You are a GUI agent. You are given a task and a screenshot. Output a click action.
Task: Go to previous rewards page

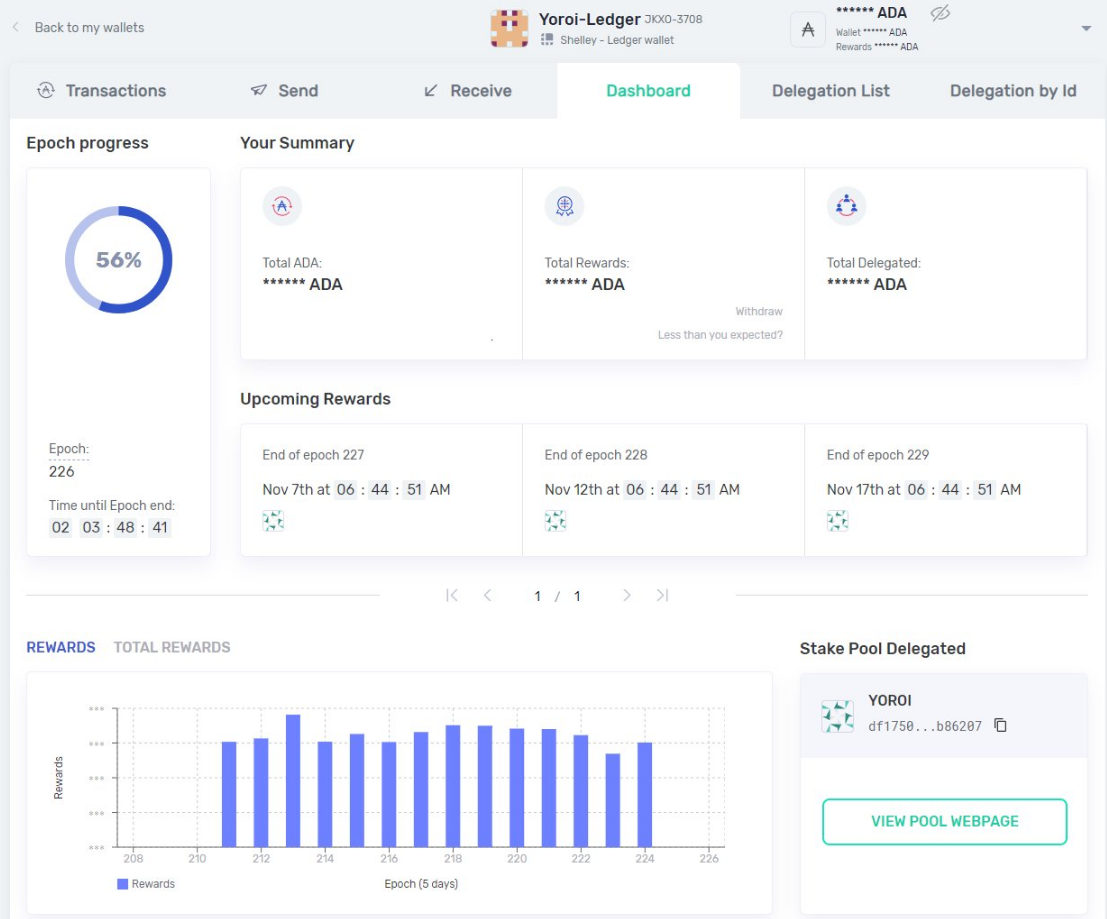[x=487, y=595]
